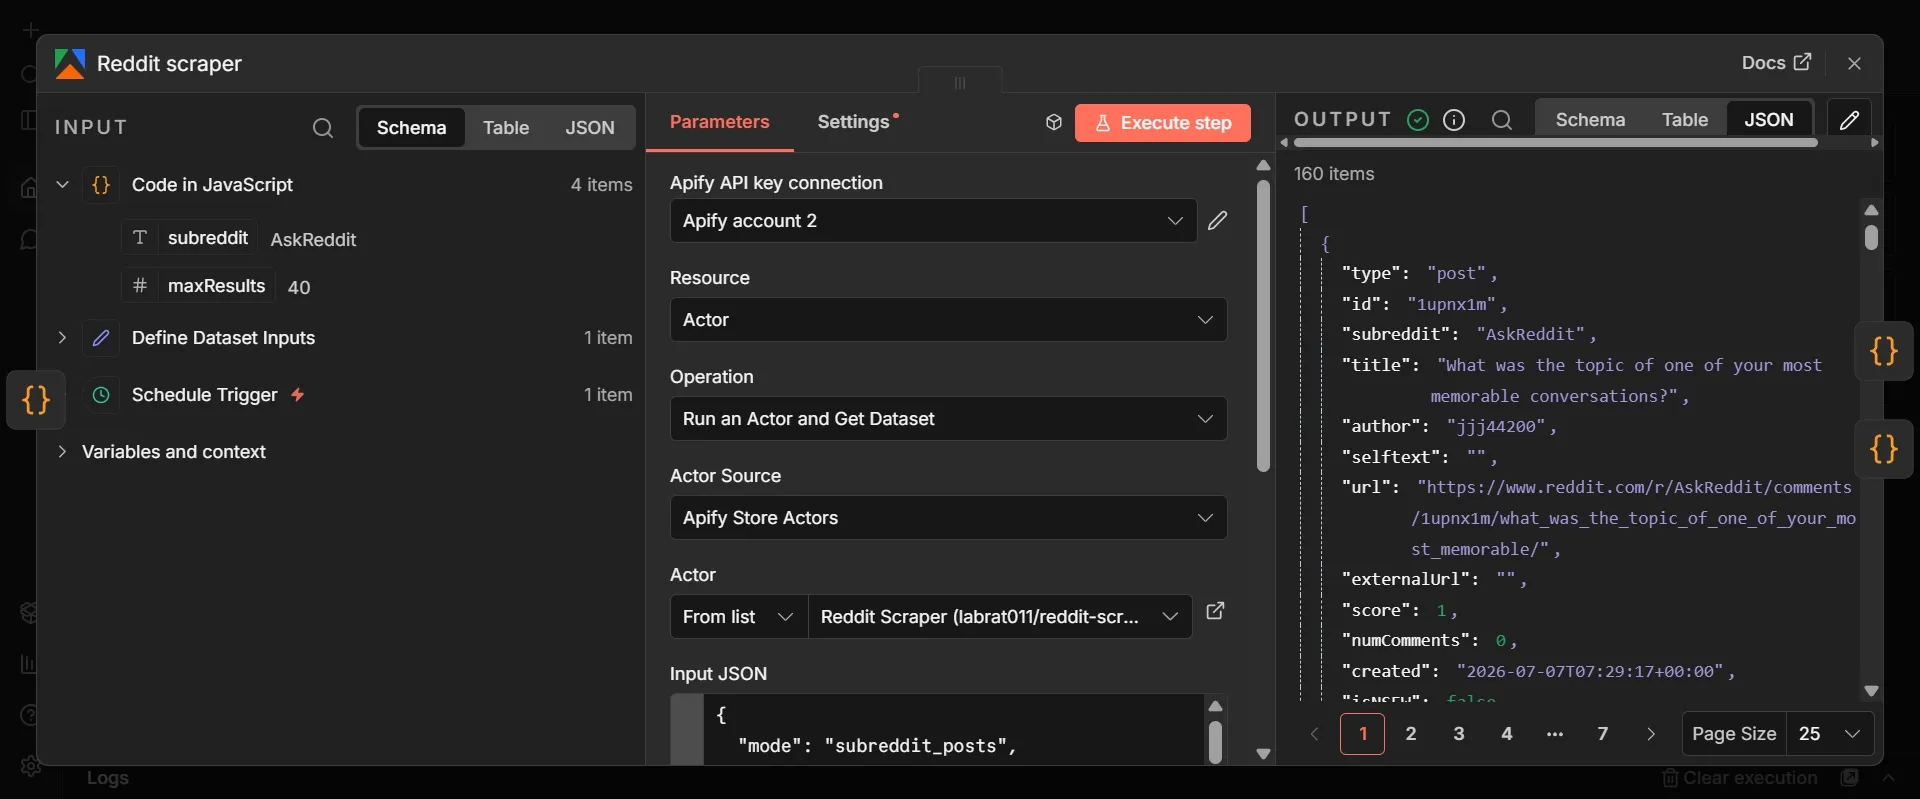
Task: Click the "160 items" count label
Action: tap(1334, 174)
